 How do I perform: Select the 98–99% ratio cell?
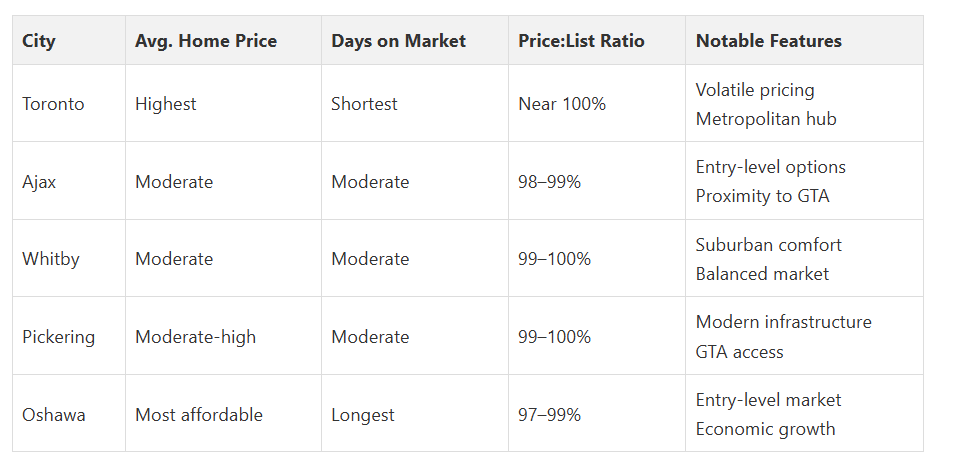[549, 182]
